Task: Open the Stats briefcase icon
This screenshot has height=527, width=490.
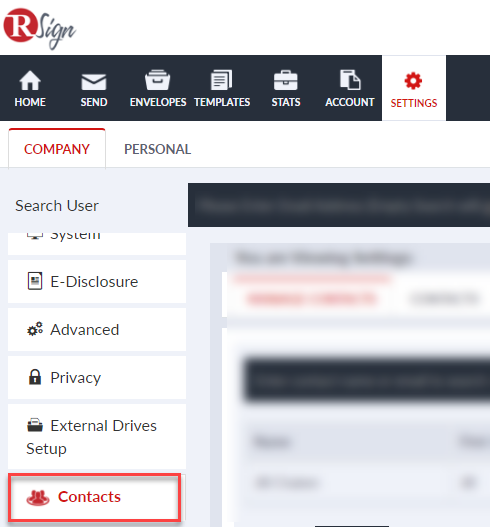Action: pyautogui.click(x=286, y=80)
